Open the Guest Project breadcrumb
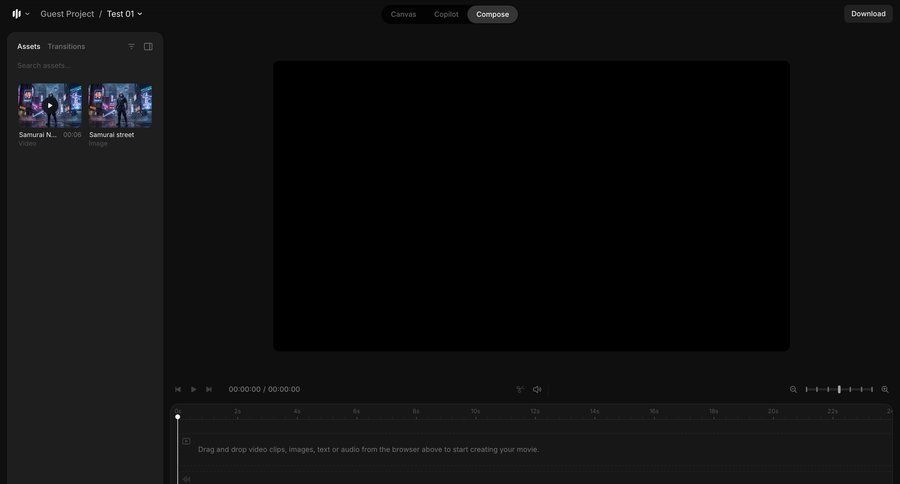The image size is (900, 484). 67,14
